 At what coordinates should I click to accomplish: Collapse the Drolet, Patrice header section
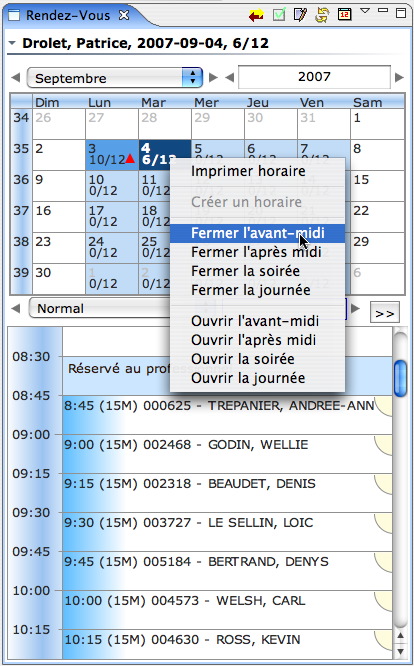12,43
